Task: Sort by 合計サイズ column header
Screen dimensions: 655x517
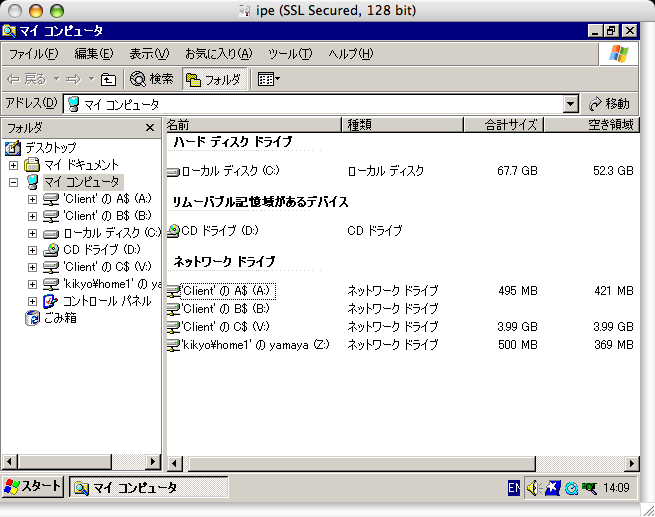Action: tap(504, 125)
